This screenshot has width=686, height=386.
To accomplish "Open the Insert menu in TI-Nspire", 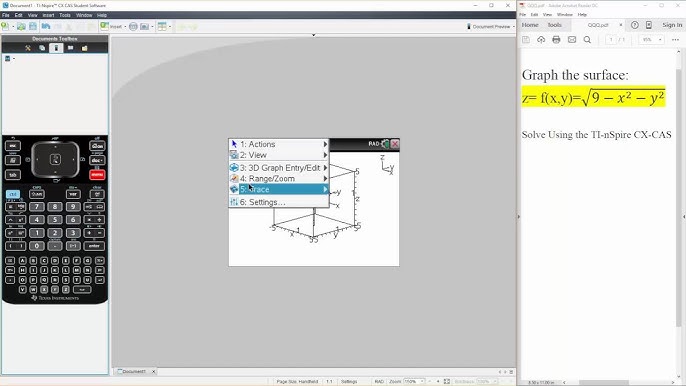I will tap(48, 15).
